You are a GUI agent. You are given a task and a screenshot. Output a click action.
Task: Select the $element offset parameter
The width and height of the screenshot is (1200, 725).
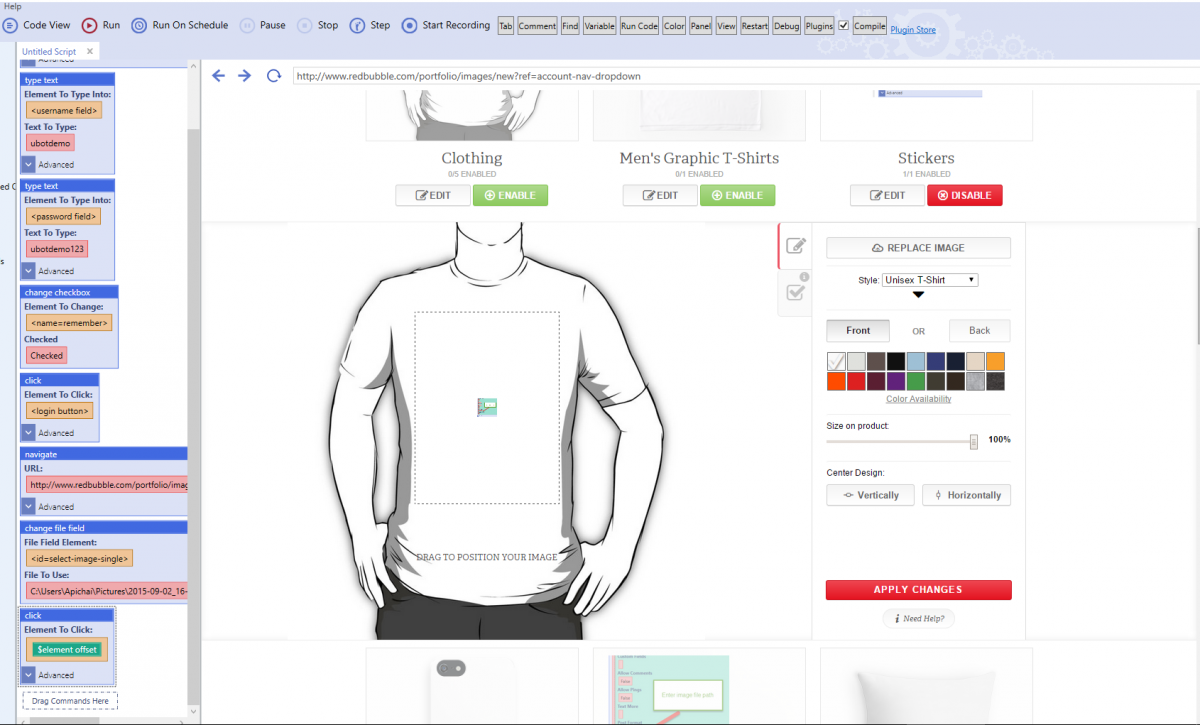(66, 649)
